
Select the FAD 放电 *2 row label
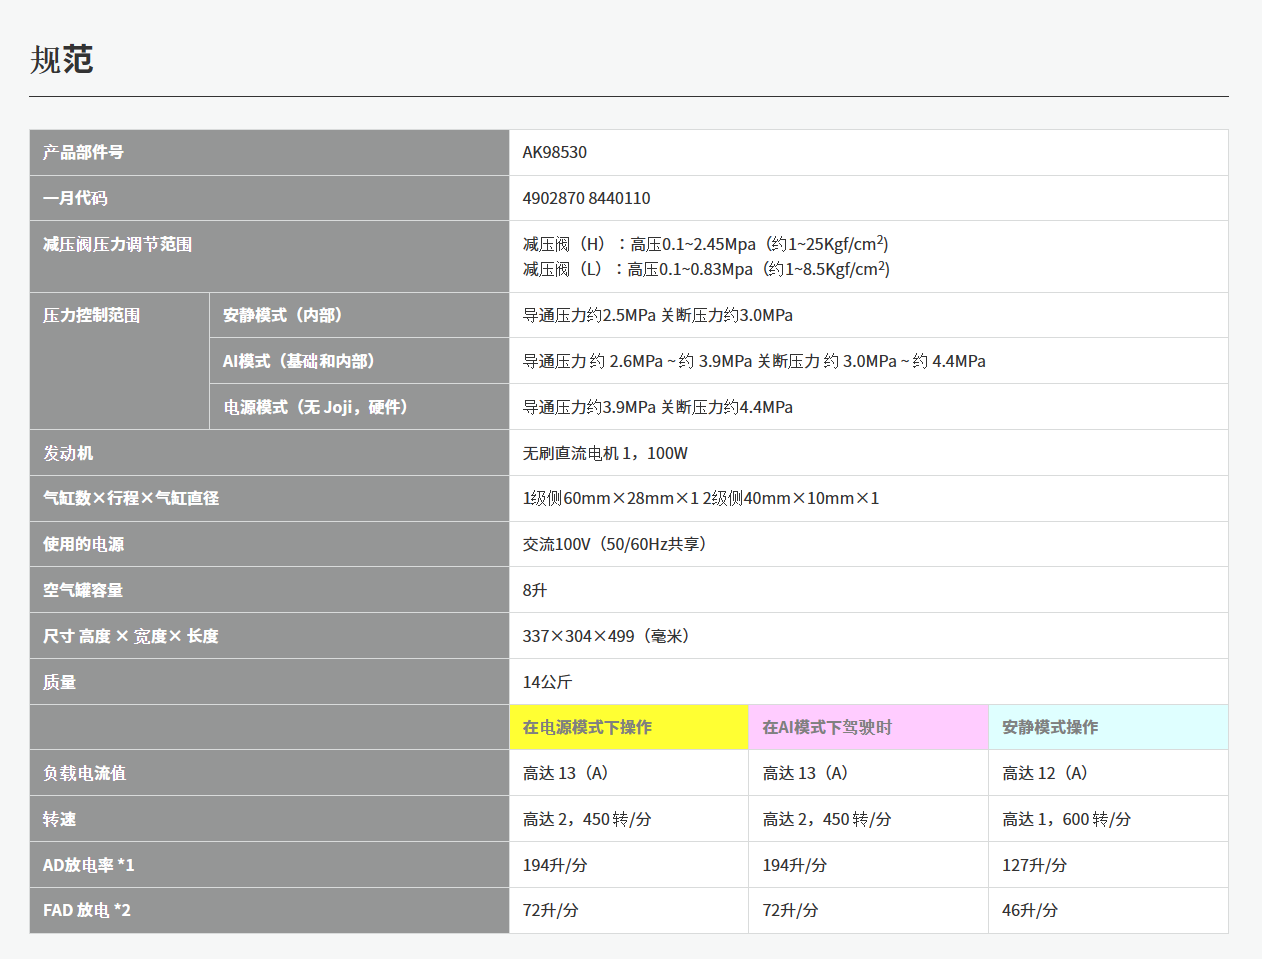269,910
